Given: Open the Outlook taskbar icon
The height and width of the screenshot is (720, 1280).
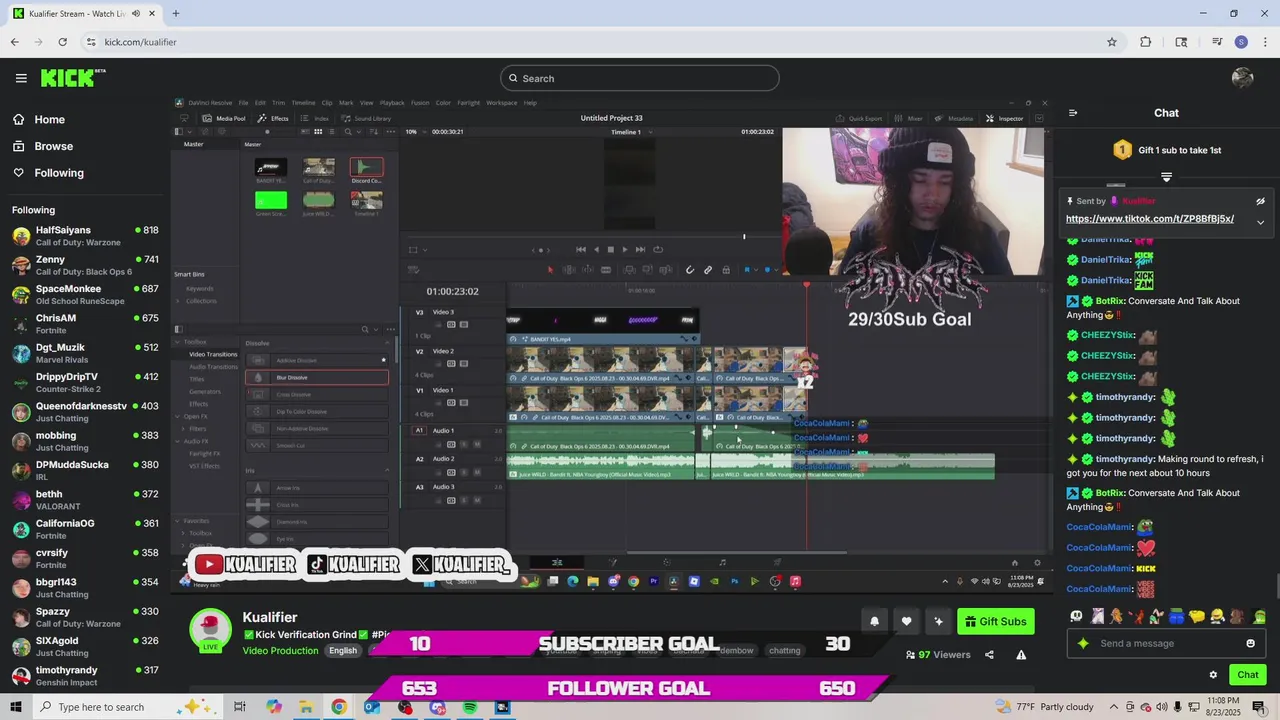Looking at the screenshot, I should coord(372,707).
